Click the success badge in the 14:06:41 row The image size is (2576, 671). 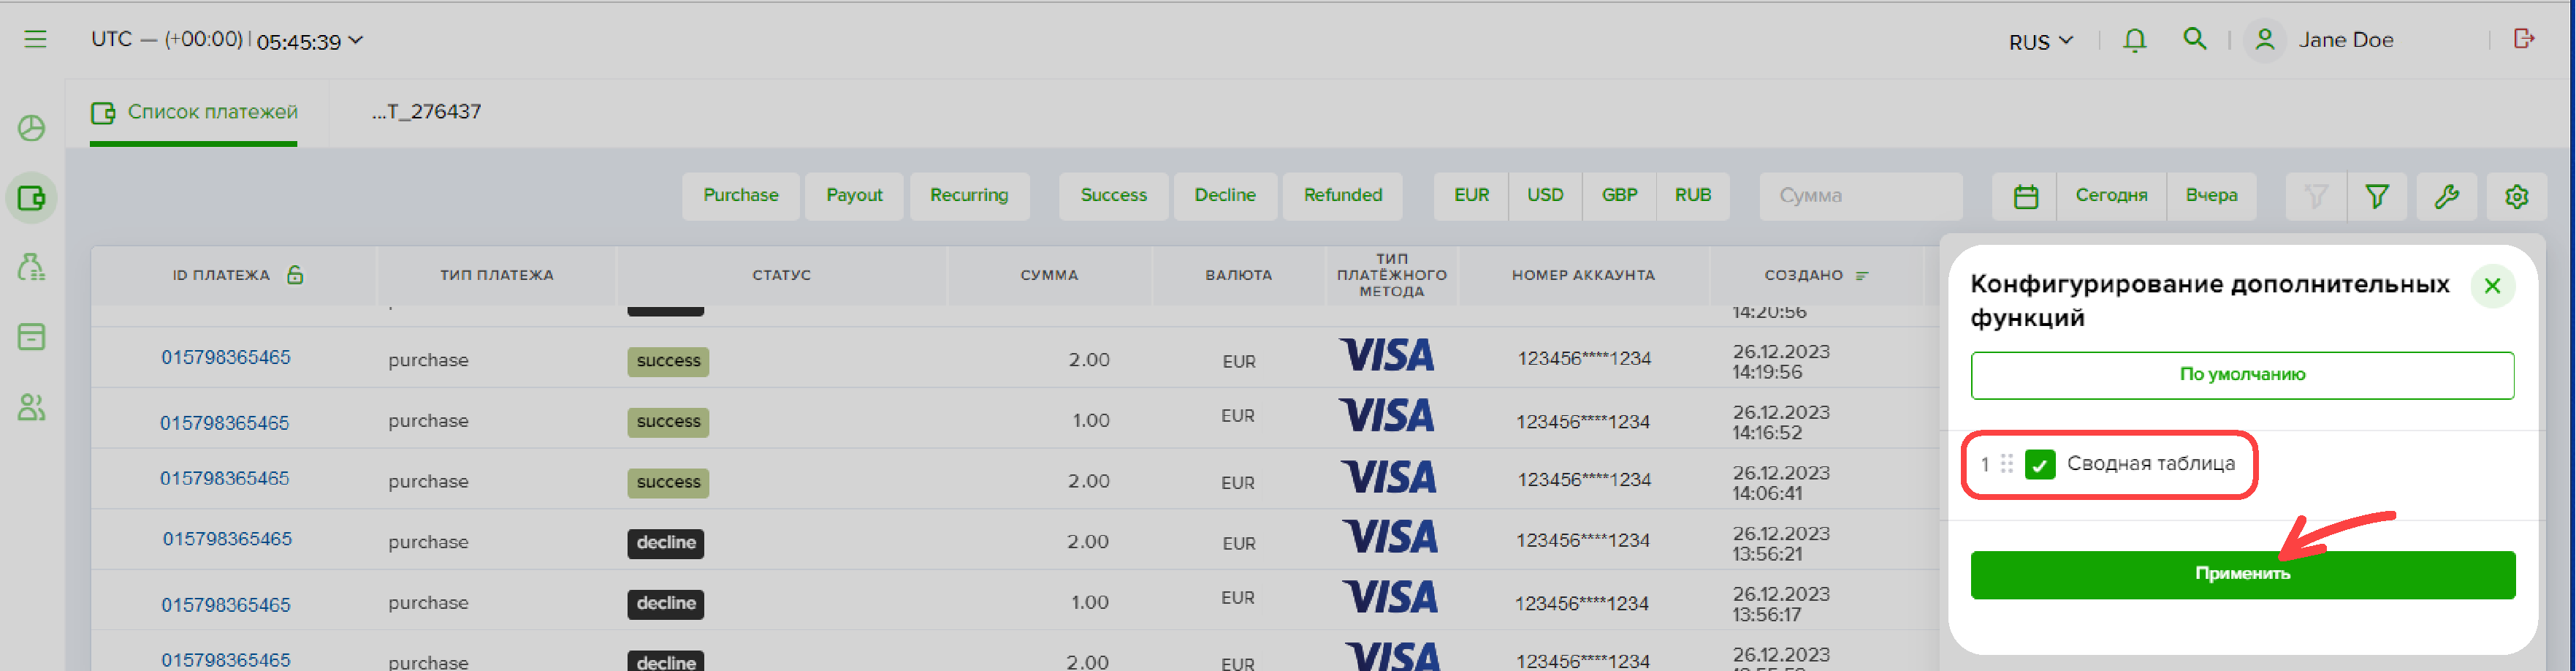click(x=668, y=483)
